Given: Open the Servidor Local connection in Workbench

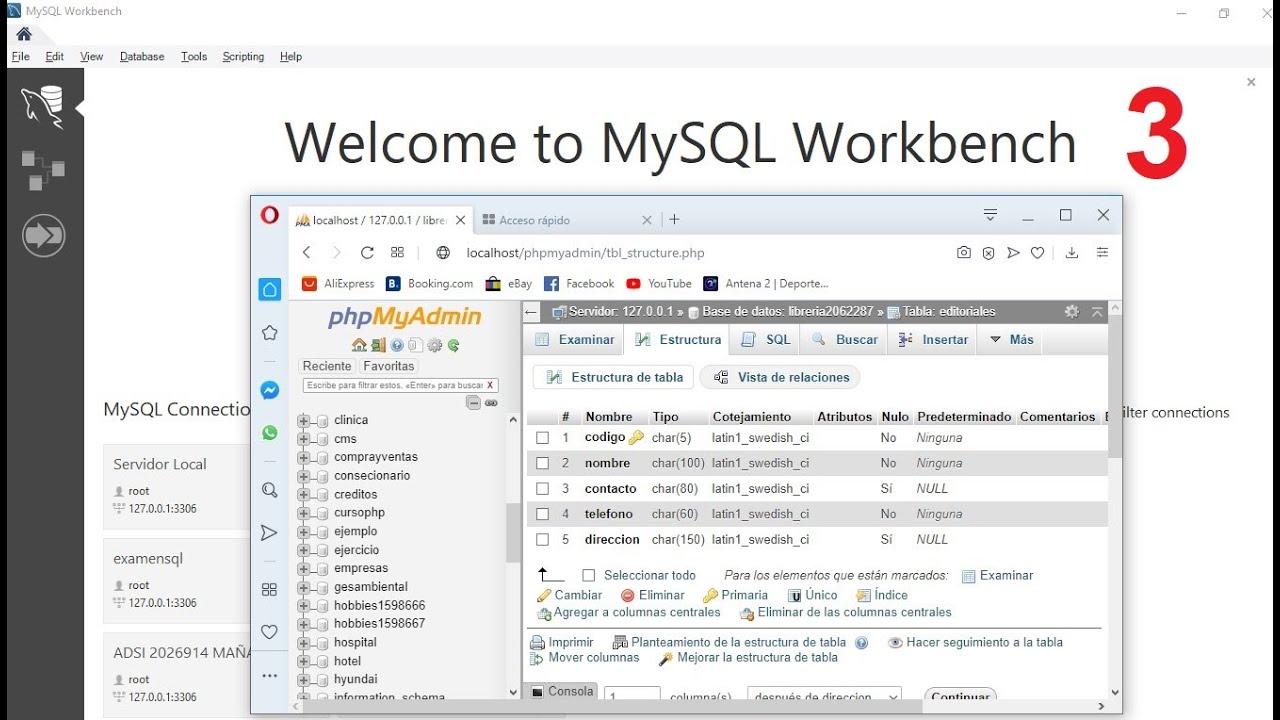Looking at the screenshot, I should [x=178, y=487].
